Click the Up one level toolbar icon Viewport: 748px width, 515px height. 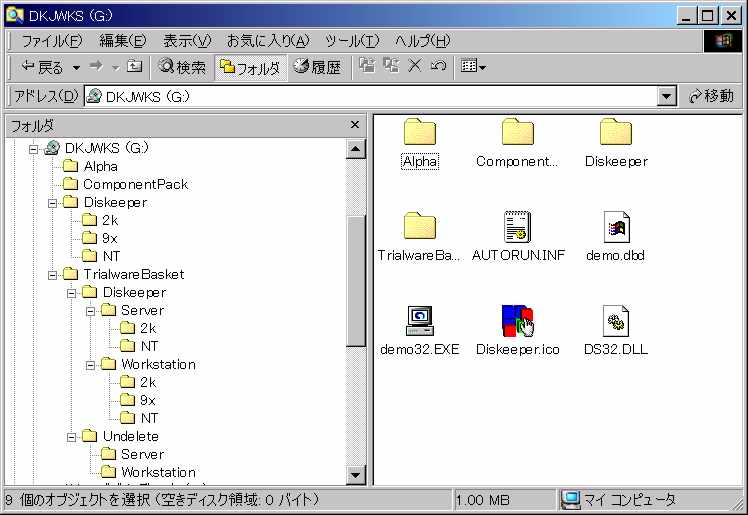coord(135,66)
